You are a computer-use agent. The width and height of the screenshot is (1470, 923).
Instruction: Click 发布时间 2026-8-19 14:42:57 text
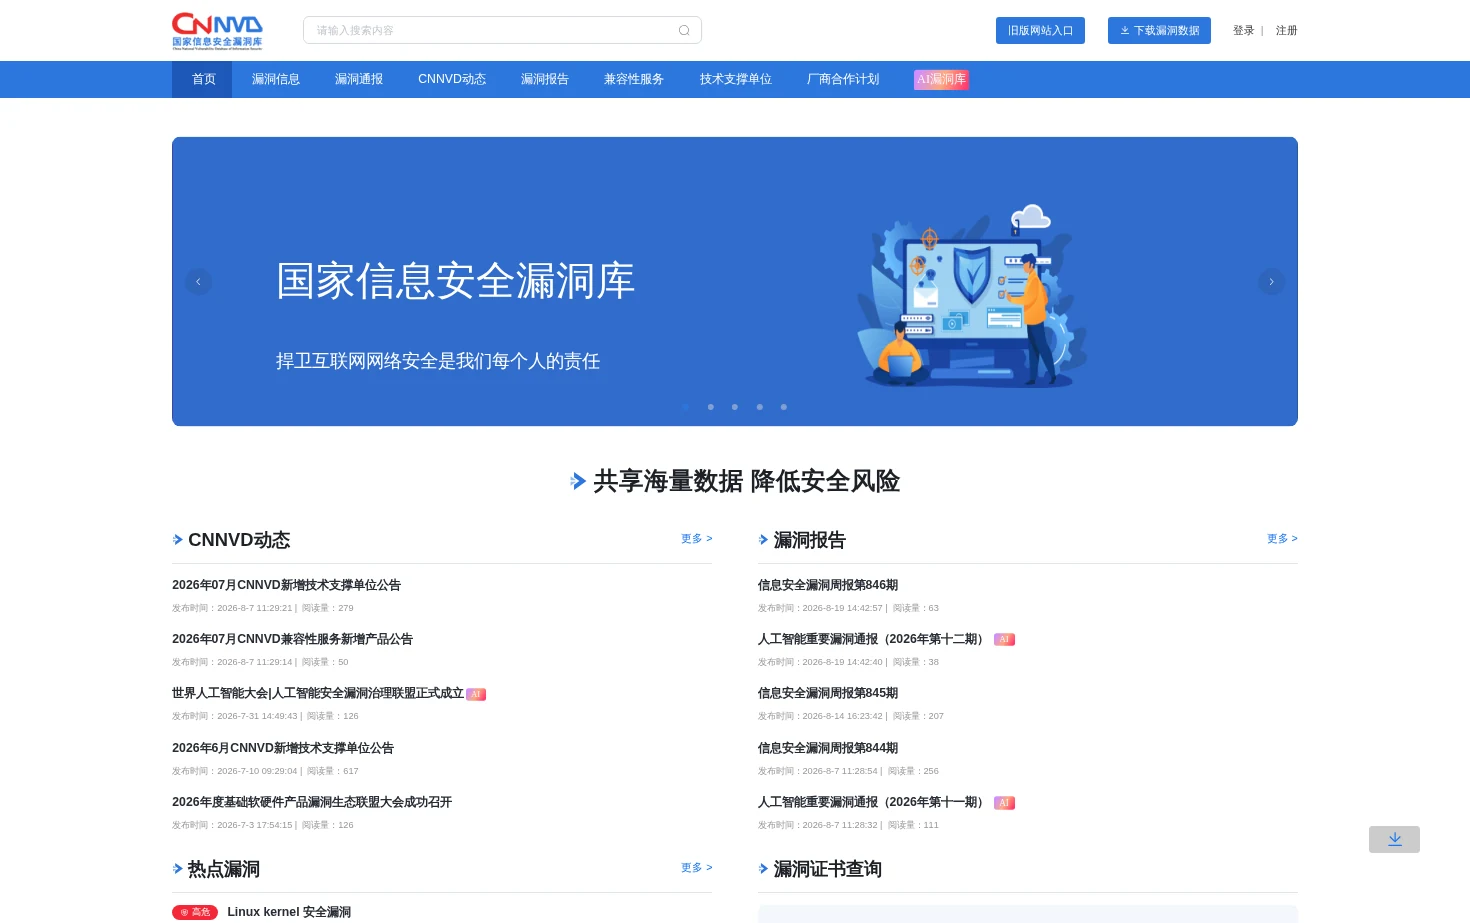[x=820, y=608]
